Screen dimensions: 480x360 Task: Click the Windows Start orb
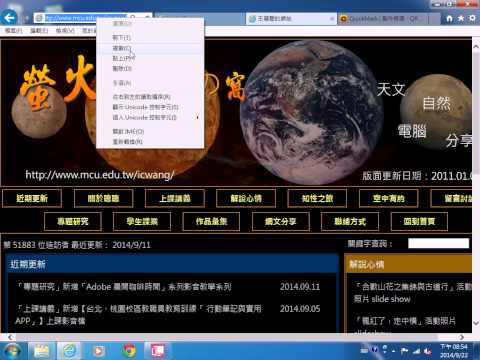11,351
